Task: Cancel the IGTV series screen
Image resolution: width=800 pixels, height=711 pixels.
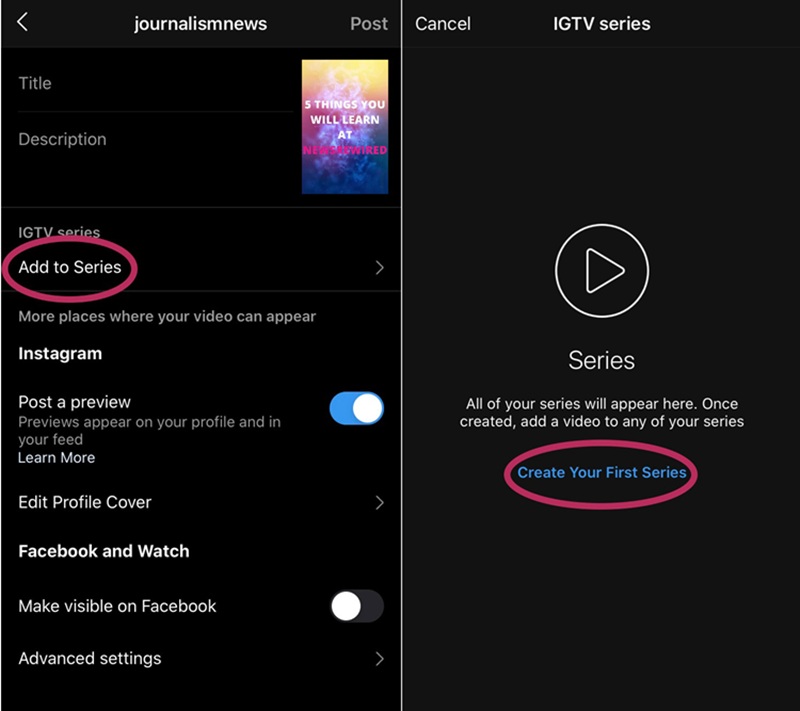Action: 443,23
